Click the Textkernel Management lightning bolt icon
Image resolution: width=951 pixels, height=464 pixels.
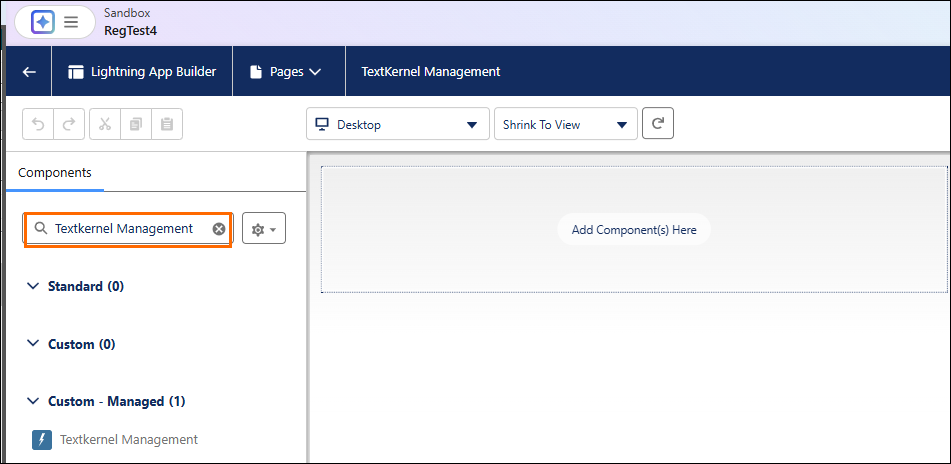pyautogui.click(x=42, y=440)
